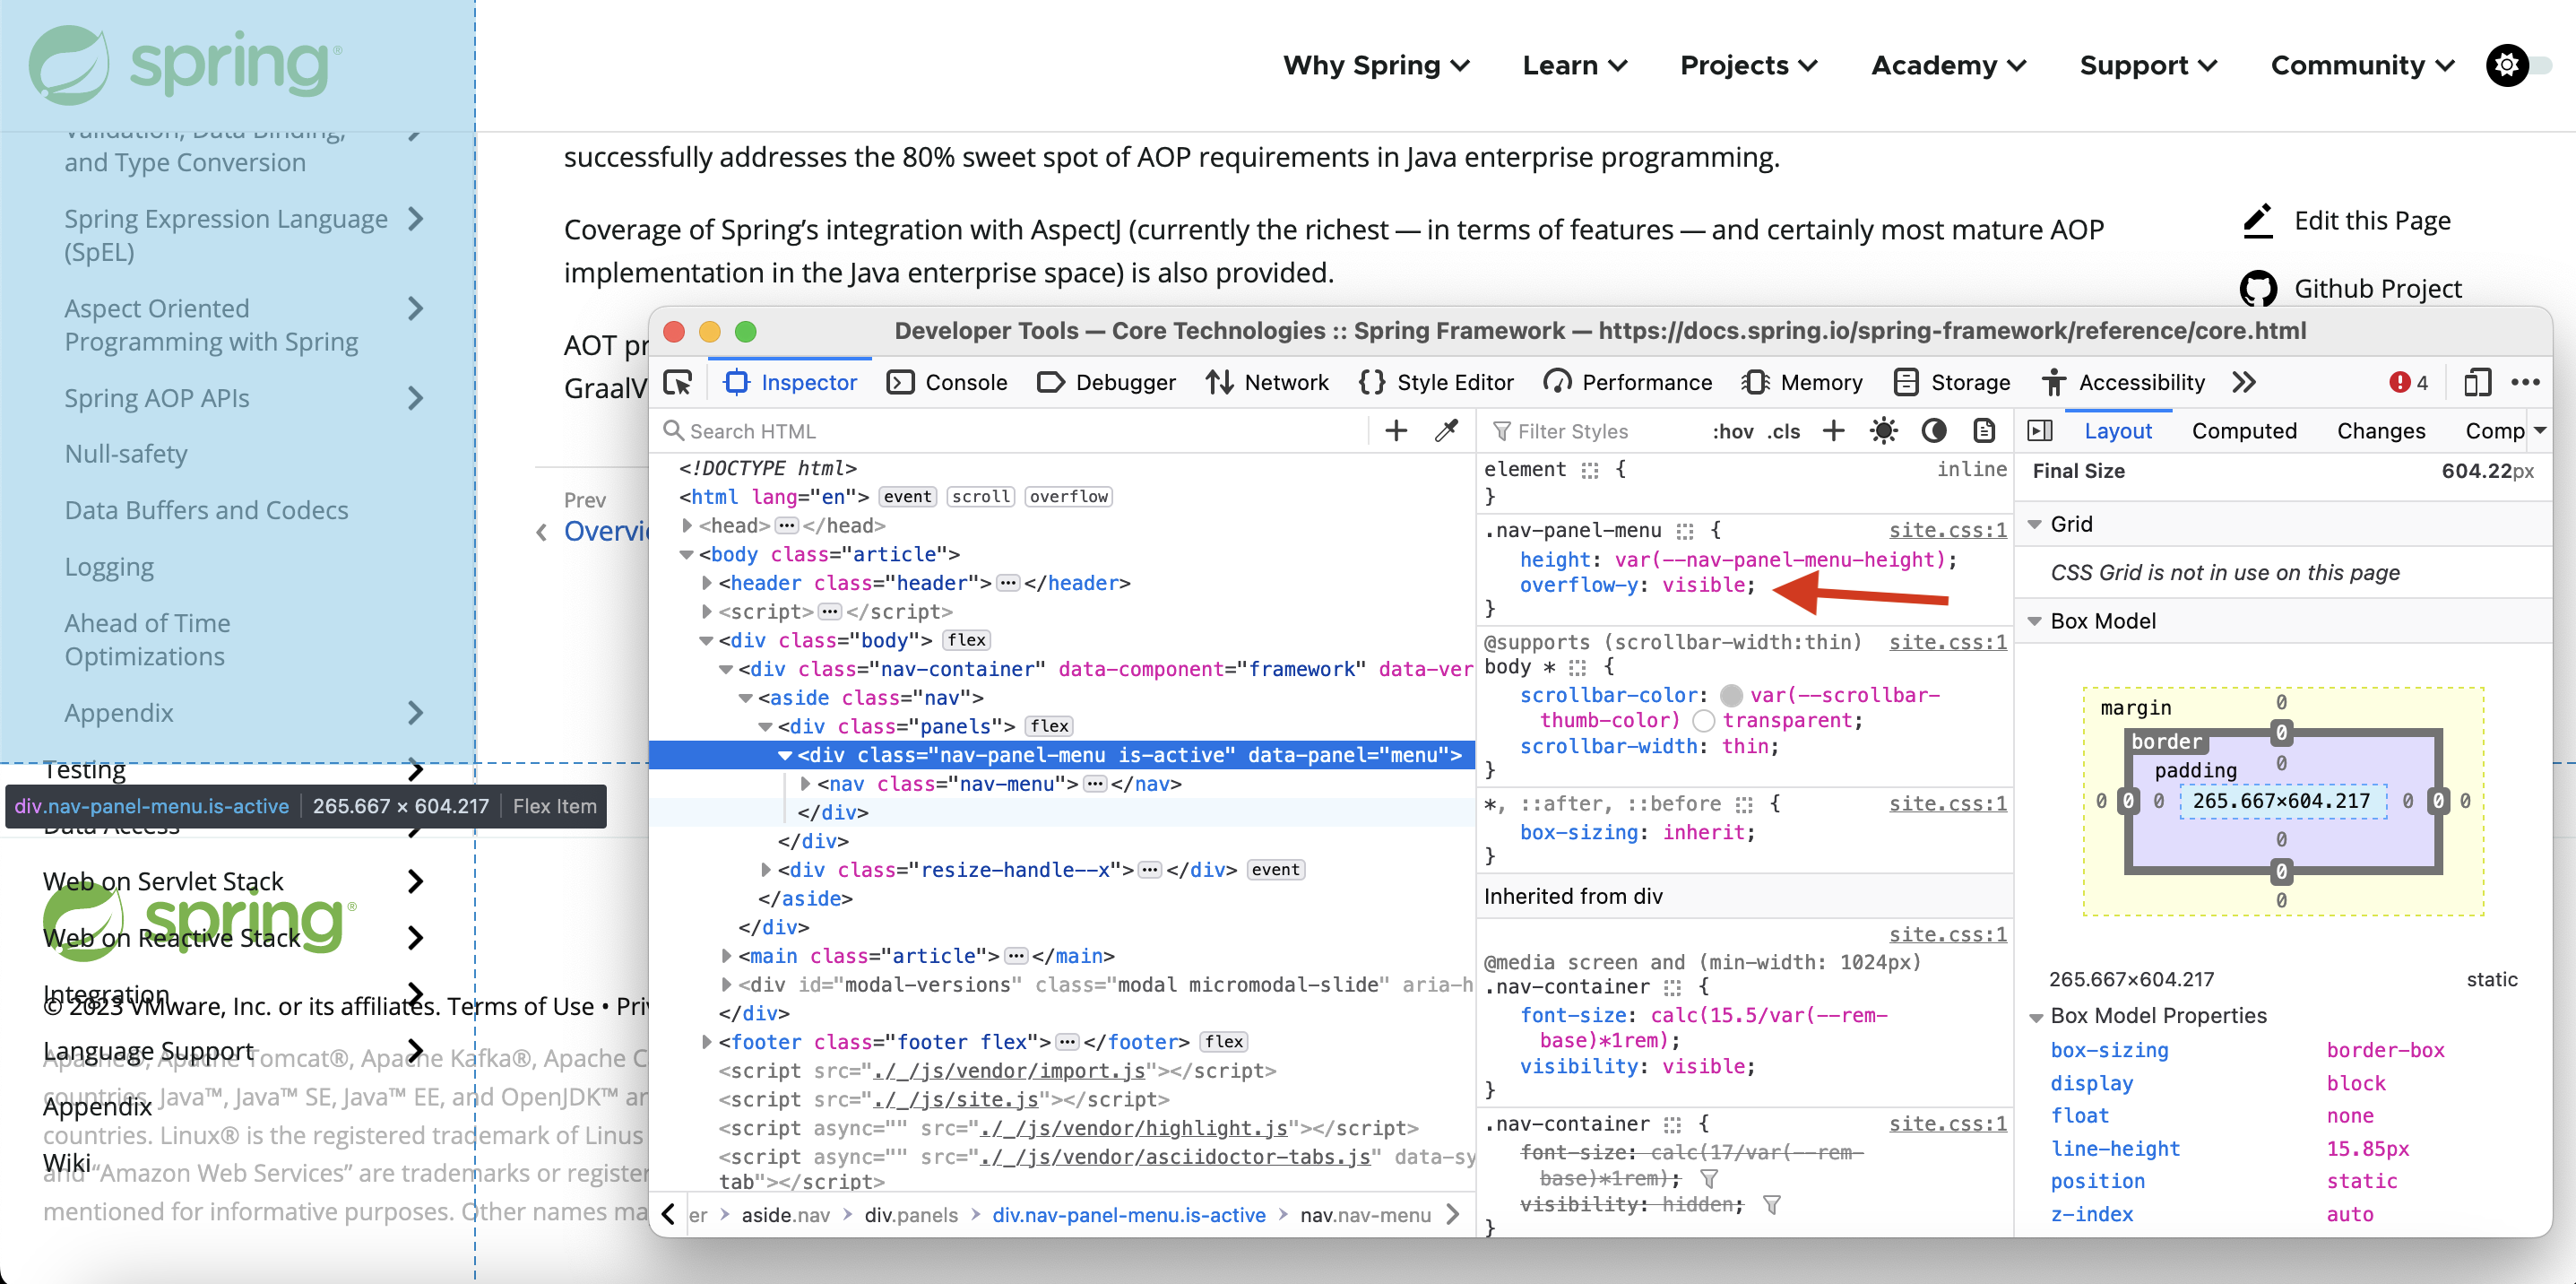Open the Accessibility tab
Viewport: 2576px width, 1284px height.
pos(2123,382)
